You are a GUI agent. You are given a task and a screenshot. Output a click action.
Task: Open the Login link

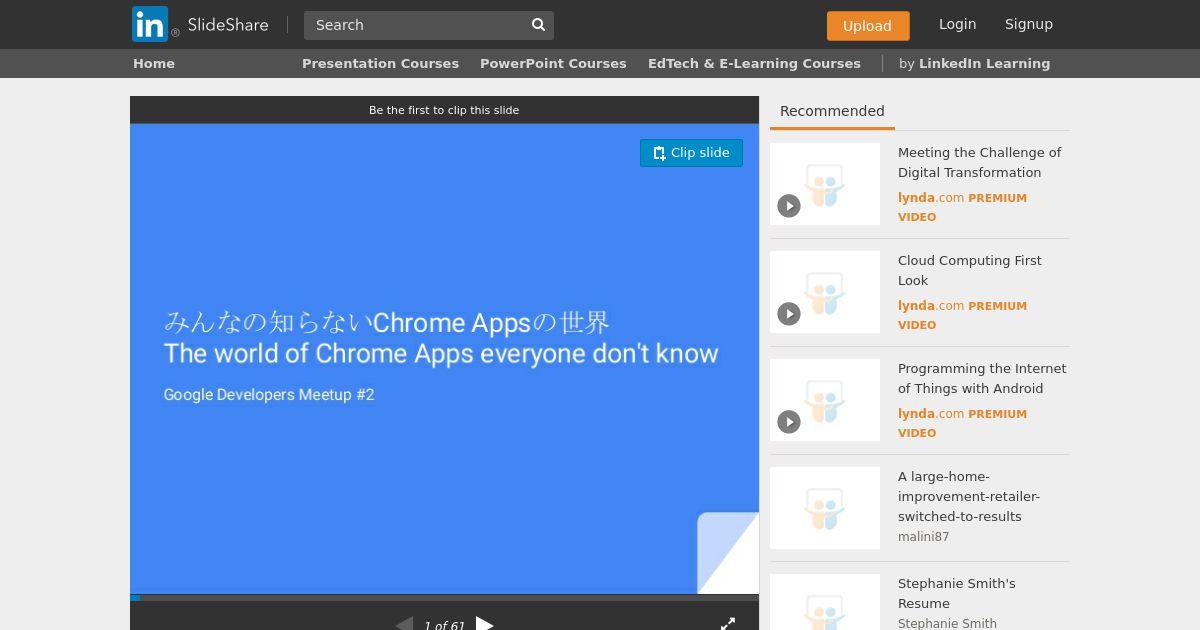[x=957, y=24]
